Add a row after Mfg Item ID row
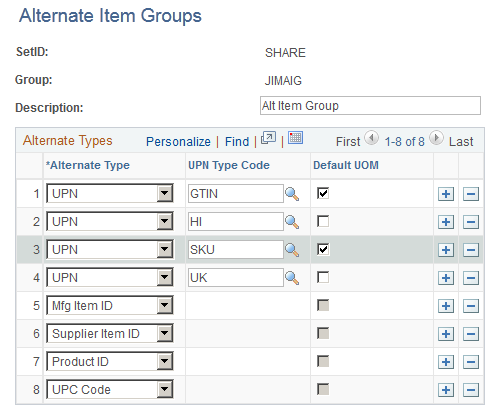498x417 pixels. click(x=446, y=306)
